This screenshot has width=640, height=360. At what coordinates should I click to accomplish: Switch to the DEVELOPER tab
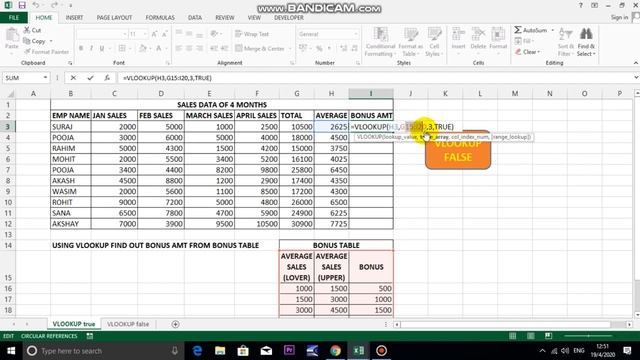(x=289, y=18)
